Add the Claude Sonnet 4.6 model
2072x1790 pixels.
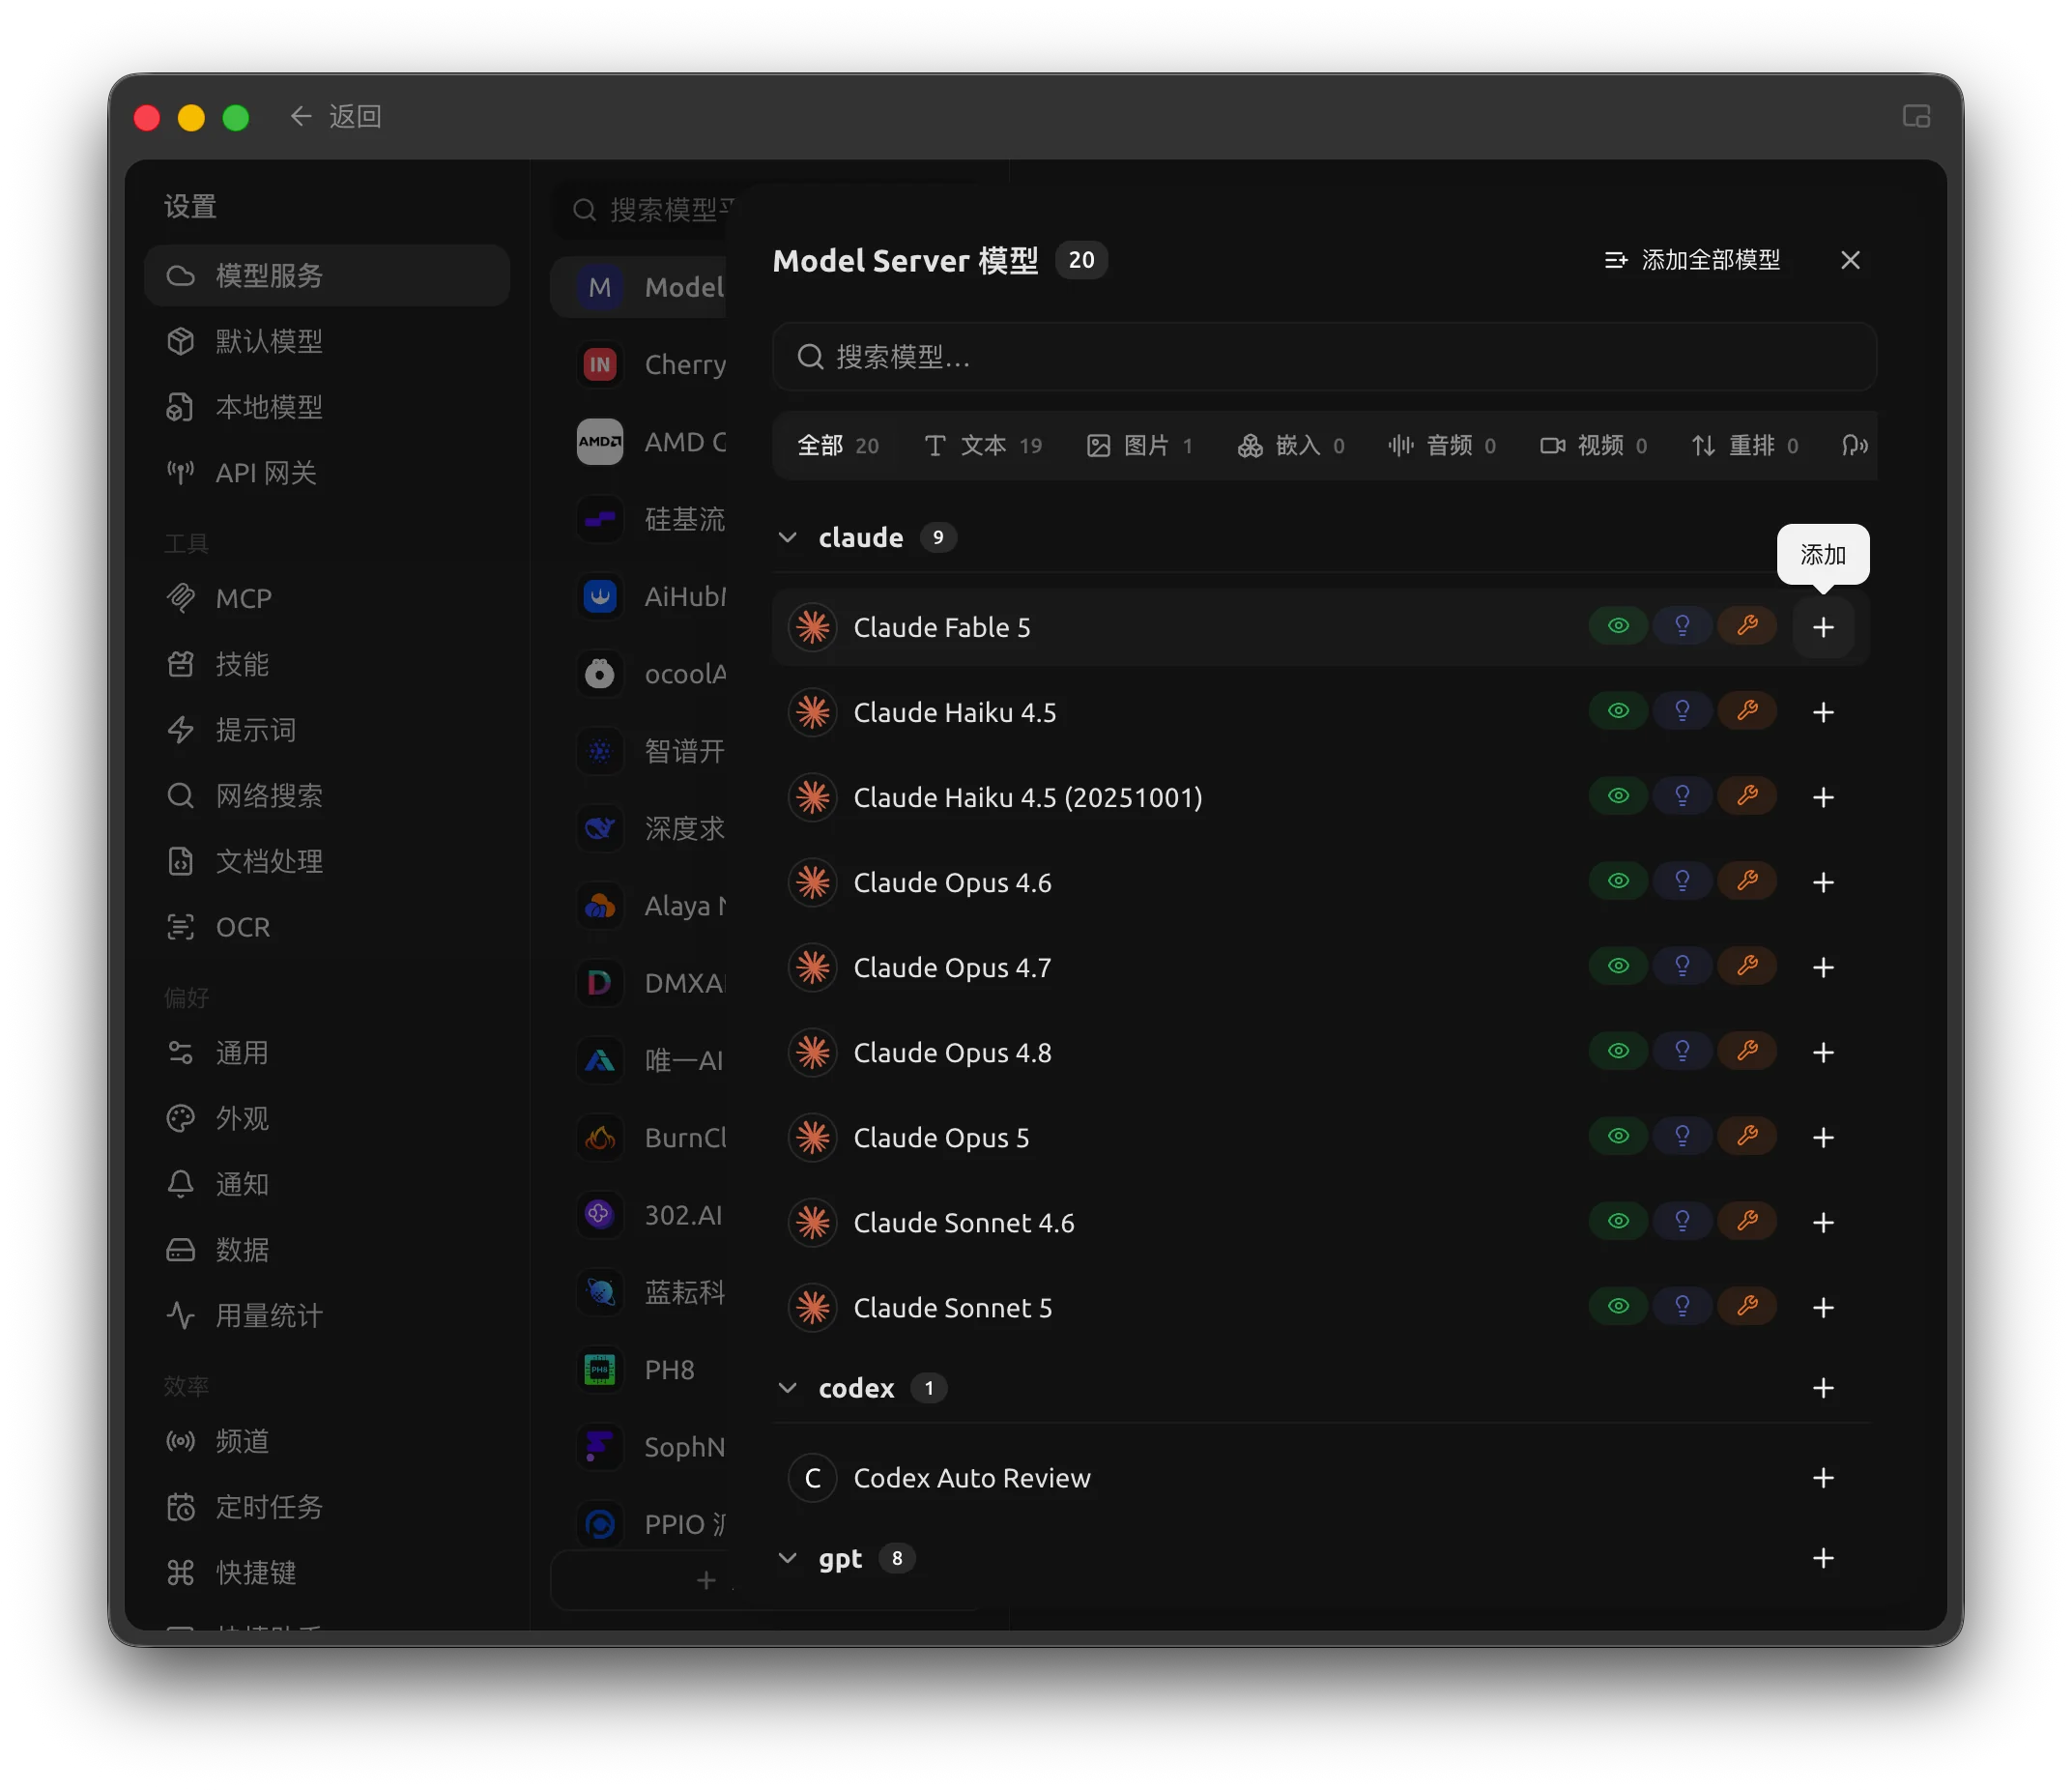(x=1823, y=1222)
